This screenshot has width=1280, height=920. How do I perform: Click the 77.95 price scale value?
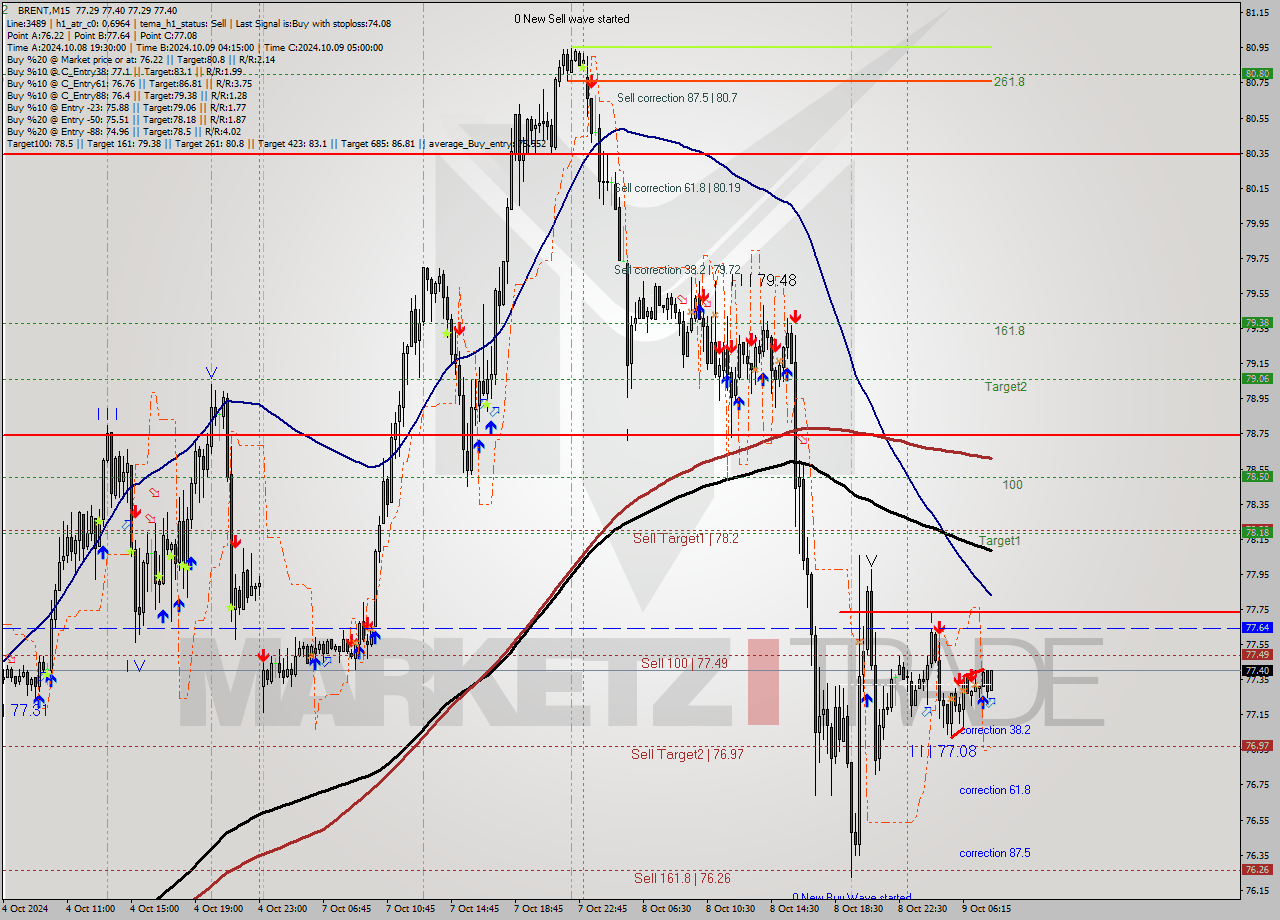point(1256,574)
